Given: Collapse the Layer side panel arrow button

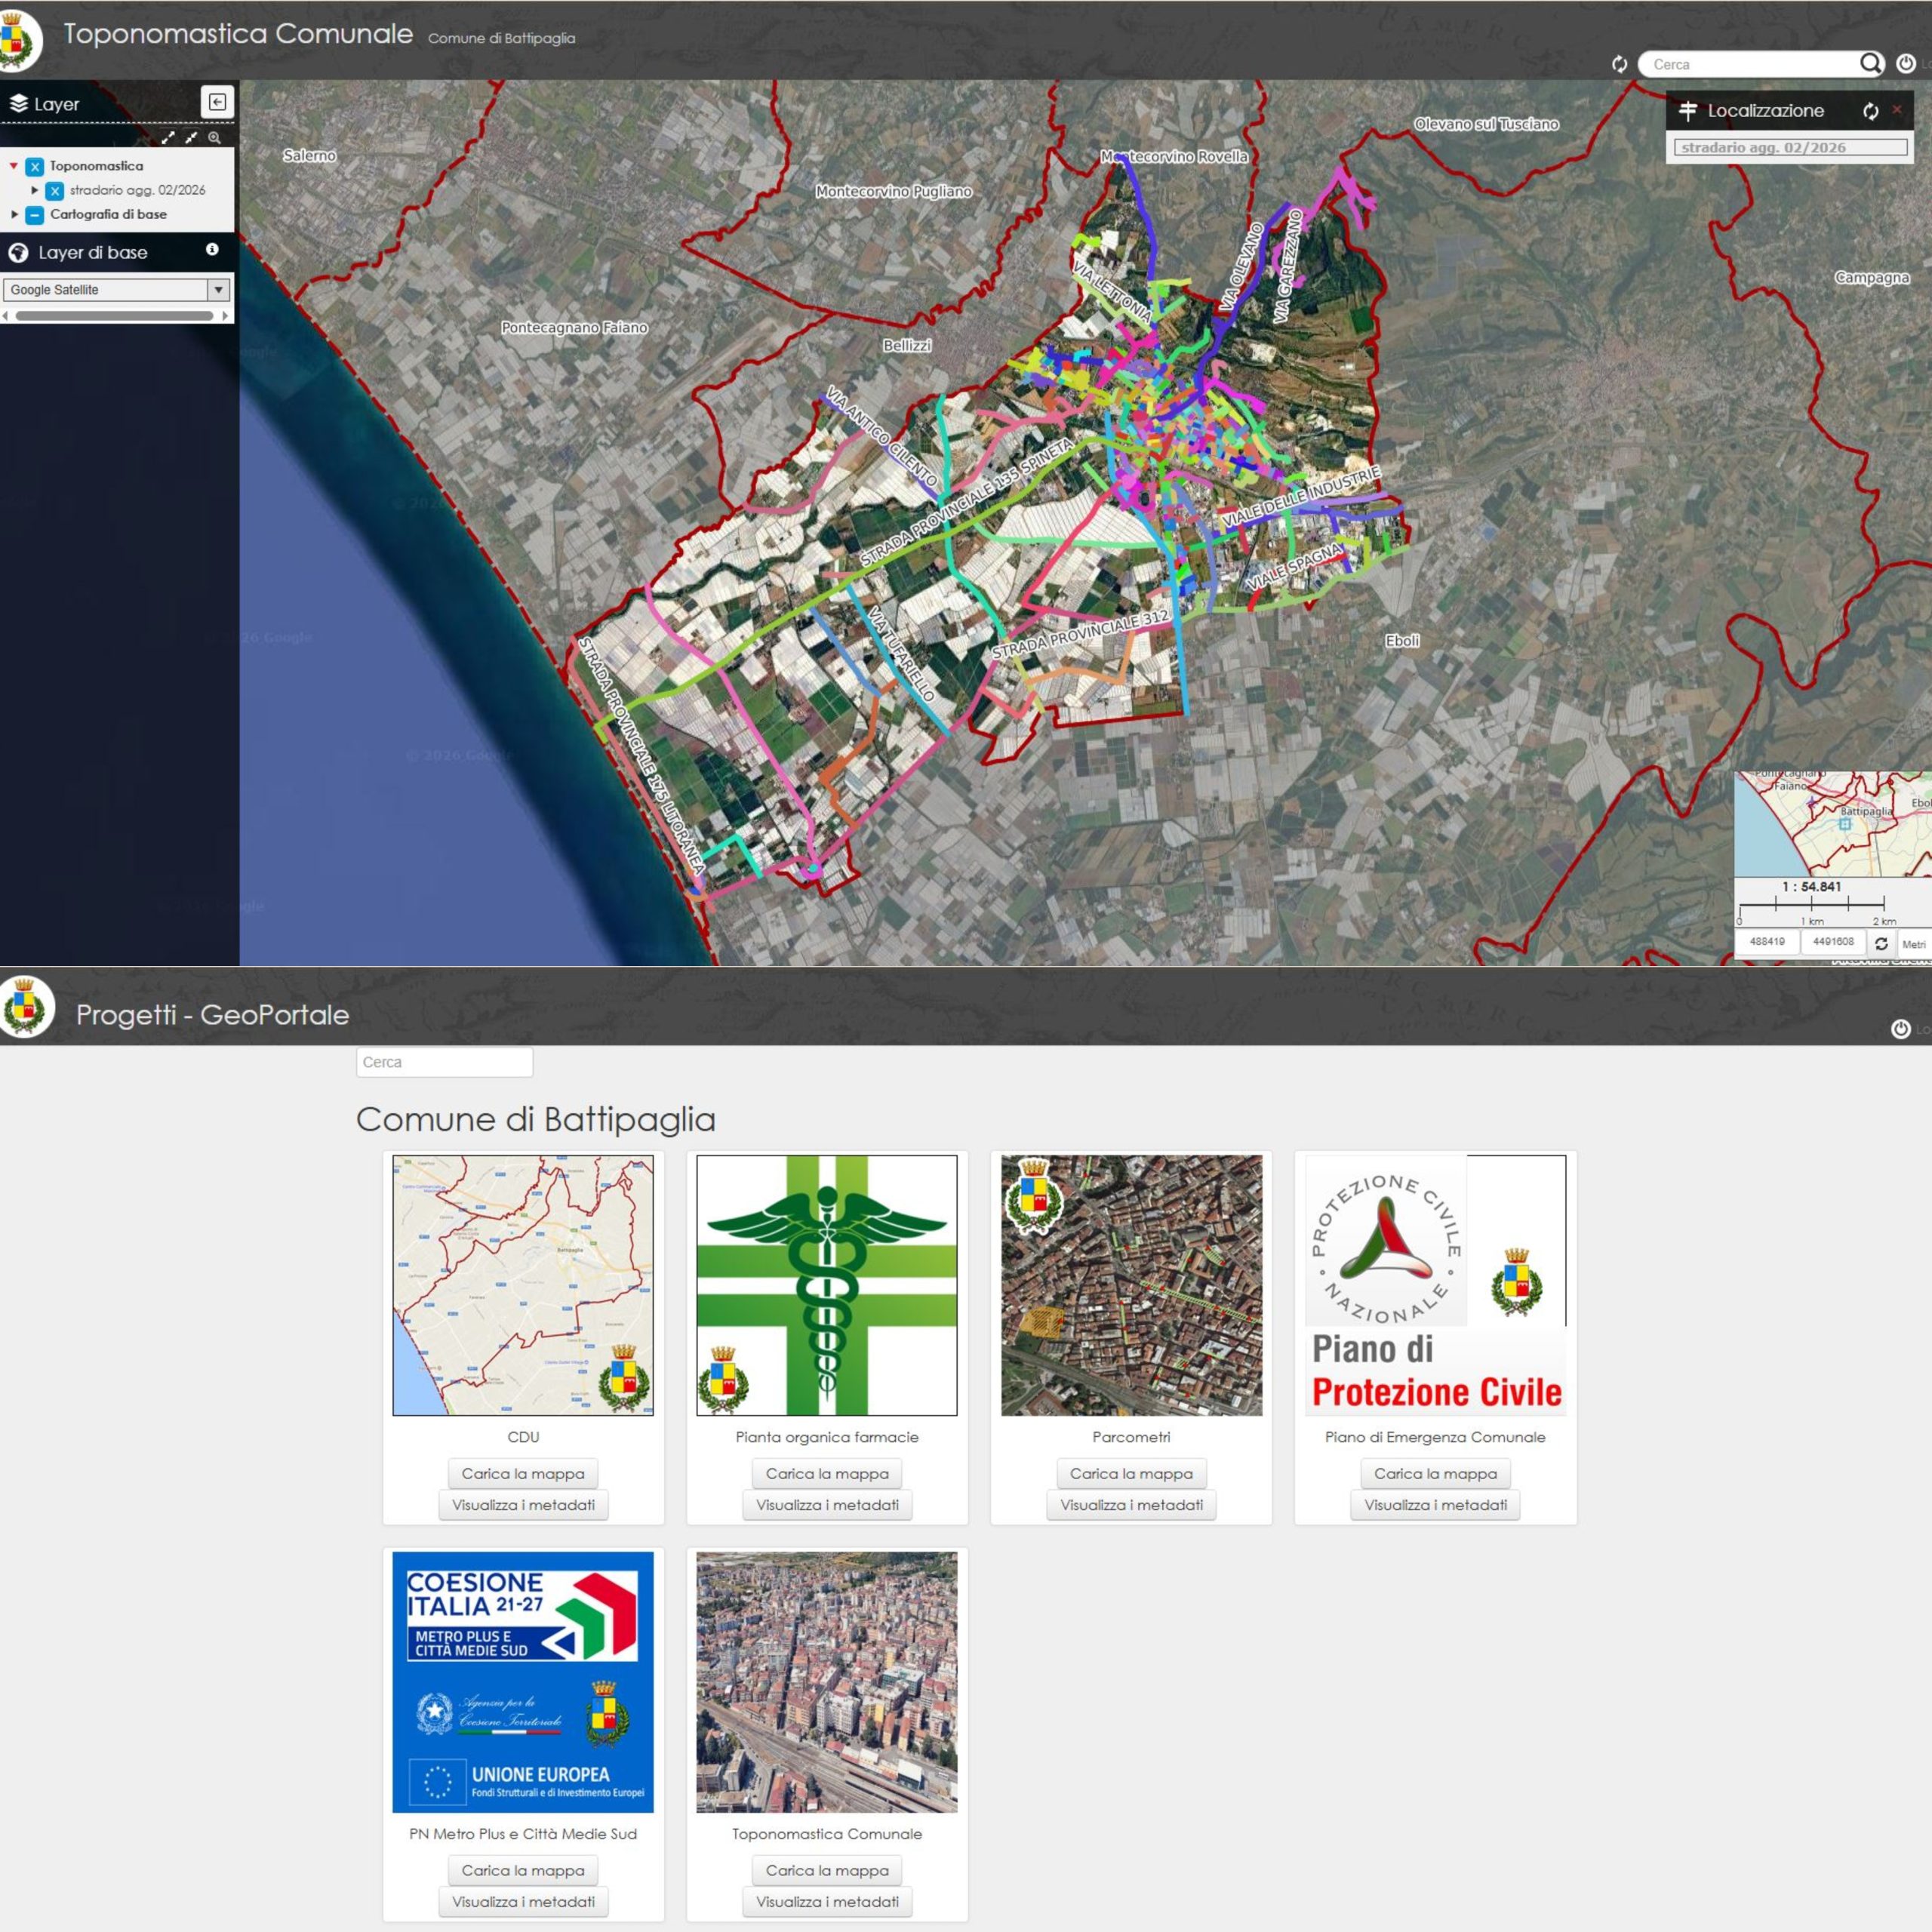Looking at the screenshot, I should click(x=217, y=102).
